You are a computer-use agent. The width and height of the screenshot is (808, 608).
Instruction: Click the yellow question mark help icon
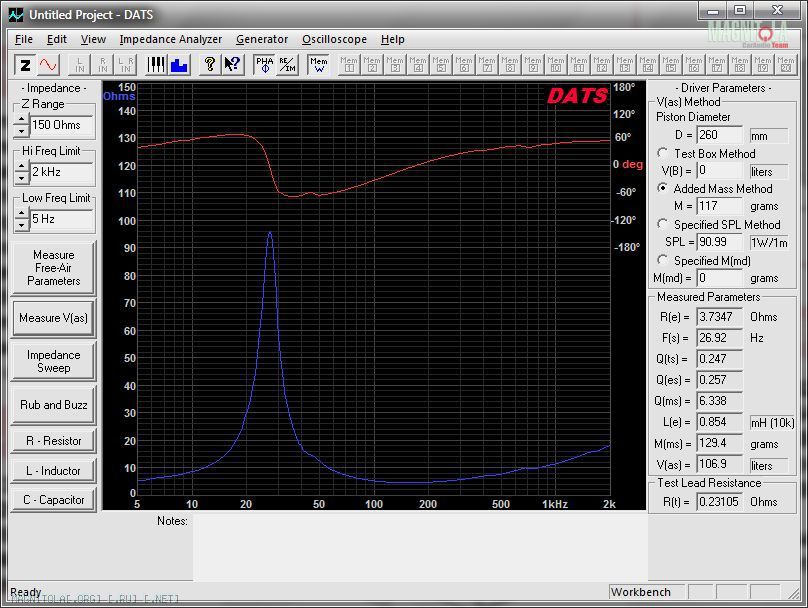(x=209, y=65)
